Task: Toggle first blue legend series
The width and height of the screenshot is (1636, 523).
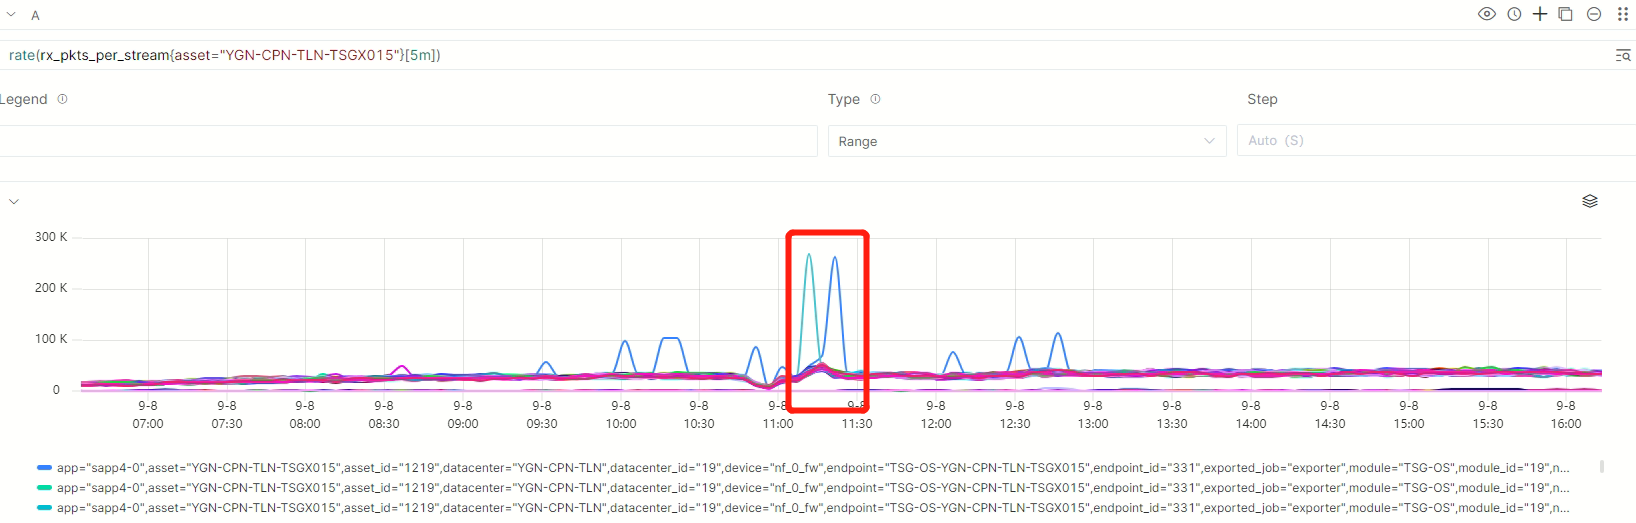Action: coord(800,467)
